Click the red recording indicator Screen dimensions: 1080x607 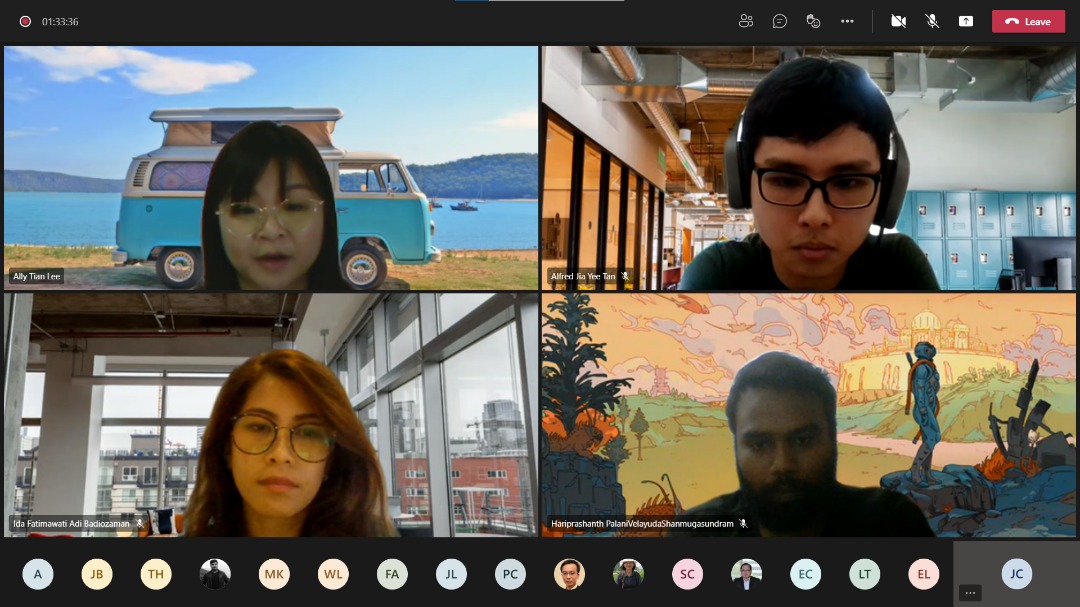25,21
